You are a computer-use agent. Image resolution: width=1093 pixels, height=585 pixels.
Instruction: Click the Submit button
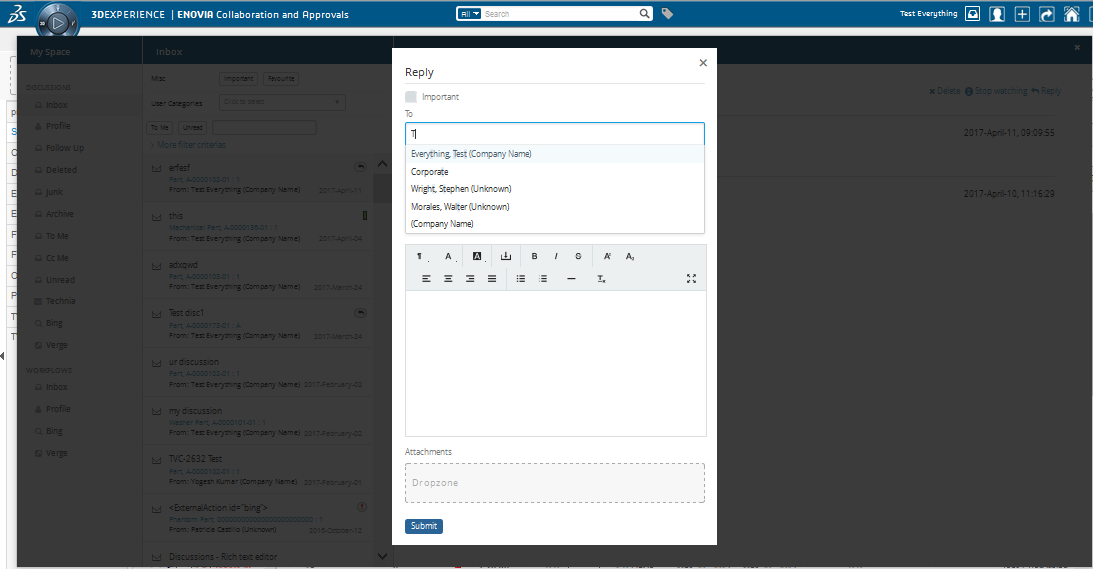[x=423, y=526]
